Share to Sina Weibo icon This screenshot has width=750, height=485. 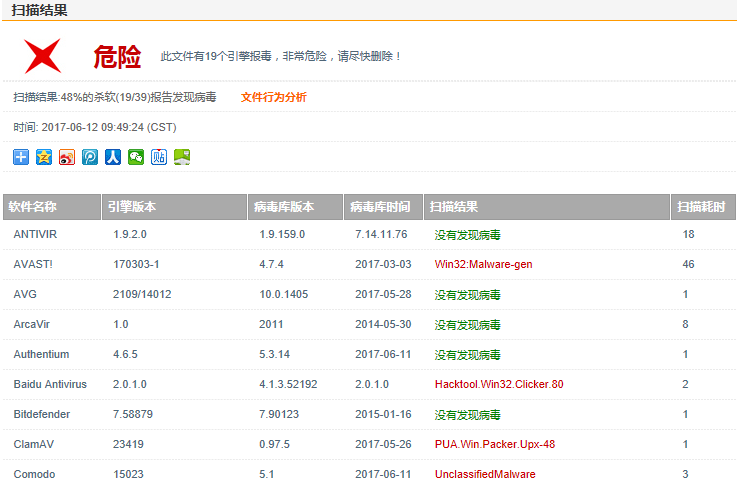[67, 157]
